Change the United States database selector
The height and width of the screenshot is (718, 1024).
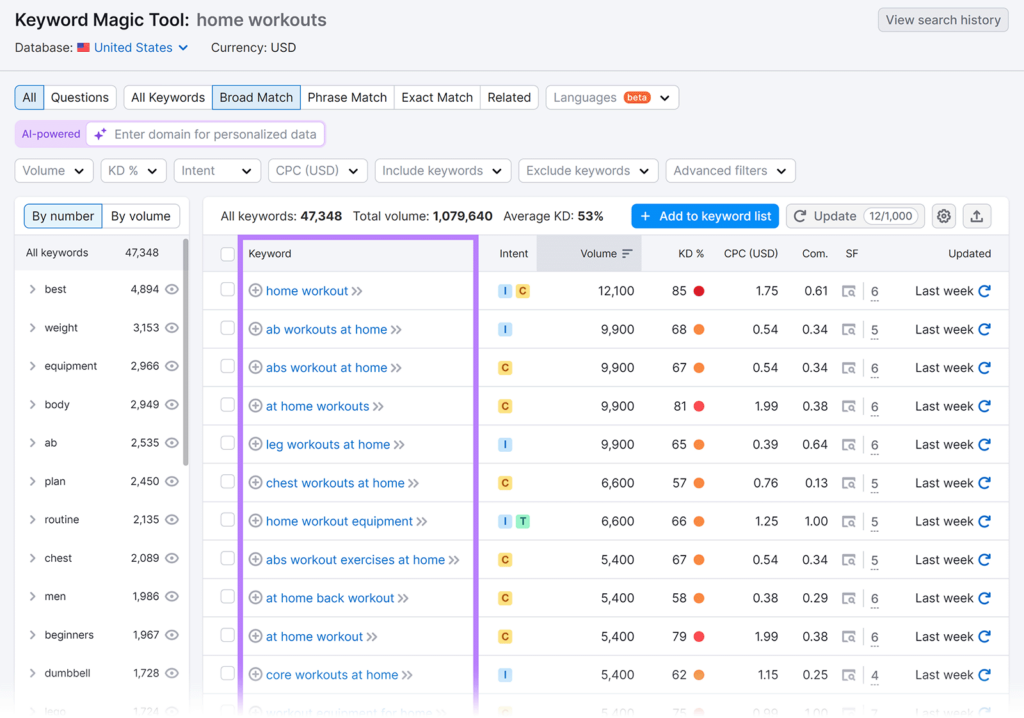[x=133, y=48]
